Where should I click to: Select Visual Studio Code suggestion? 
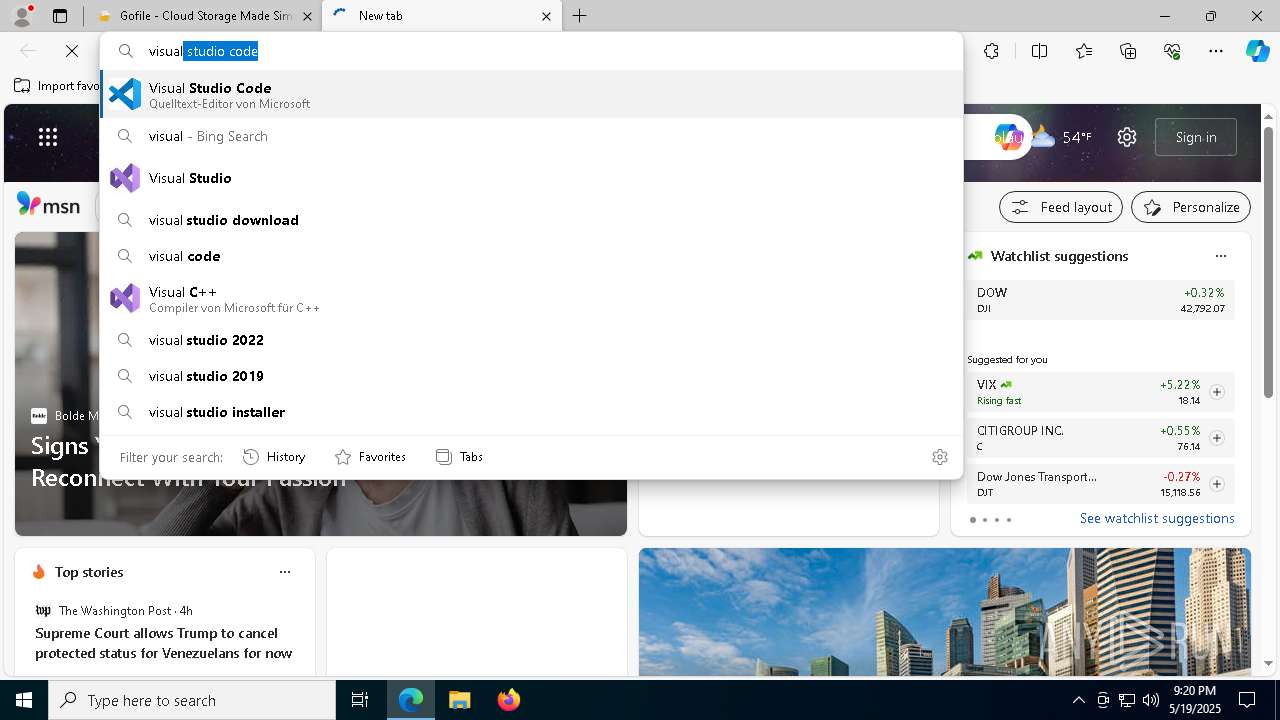click(531, 94)
